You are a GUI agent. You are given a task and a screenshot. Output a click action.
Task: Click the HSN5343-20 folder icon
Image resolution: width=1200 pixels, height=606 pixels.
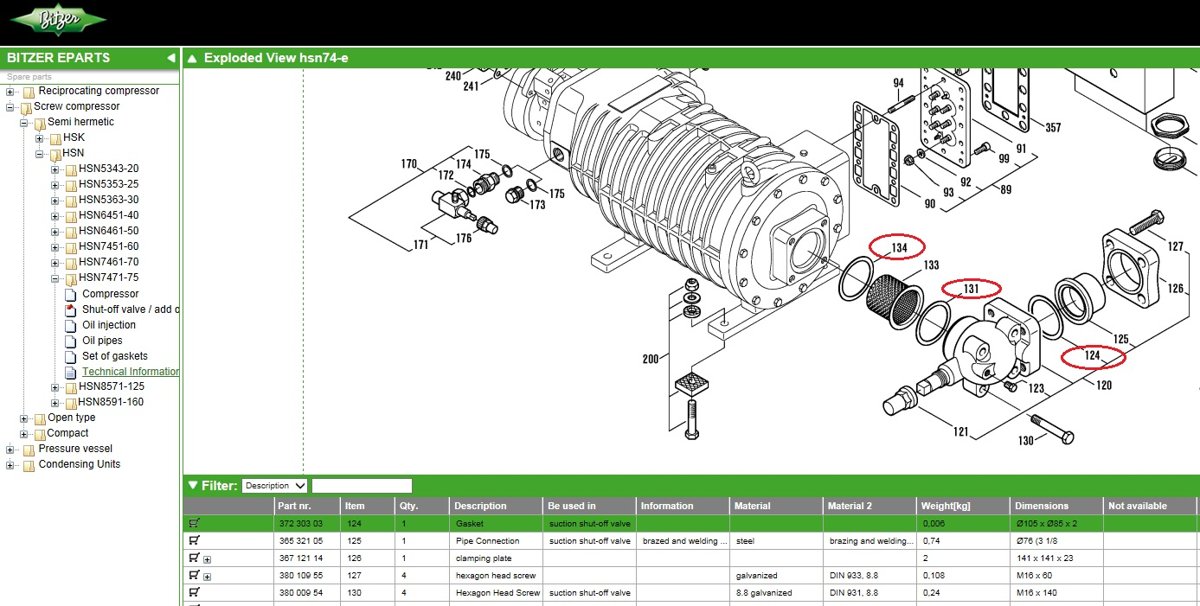coord(71,170)
